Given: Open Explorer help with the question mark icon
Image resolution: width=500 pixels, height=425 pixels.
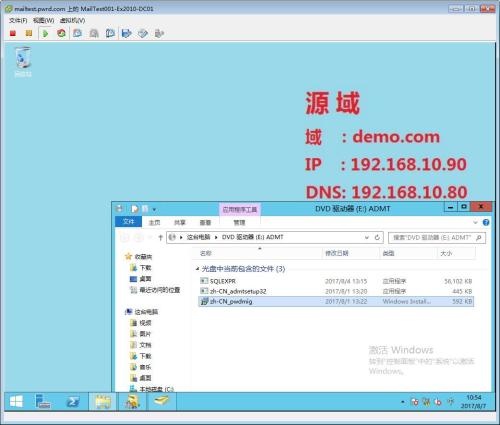Looking at the screenshot, I should click(x=486, y=222).
